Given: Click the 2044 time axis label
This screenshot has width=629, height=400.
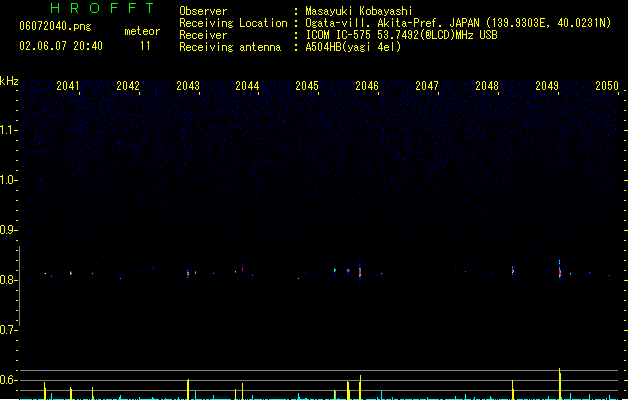Looking at the screenshot, I should pos(247,86).
